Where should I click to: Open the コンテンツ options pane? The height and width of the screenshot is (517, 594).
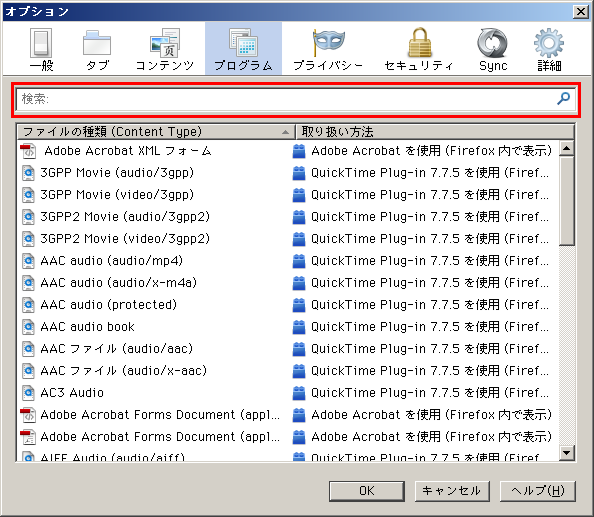pos(165,49)
